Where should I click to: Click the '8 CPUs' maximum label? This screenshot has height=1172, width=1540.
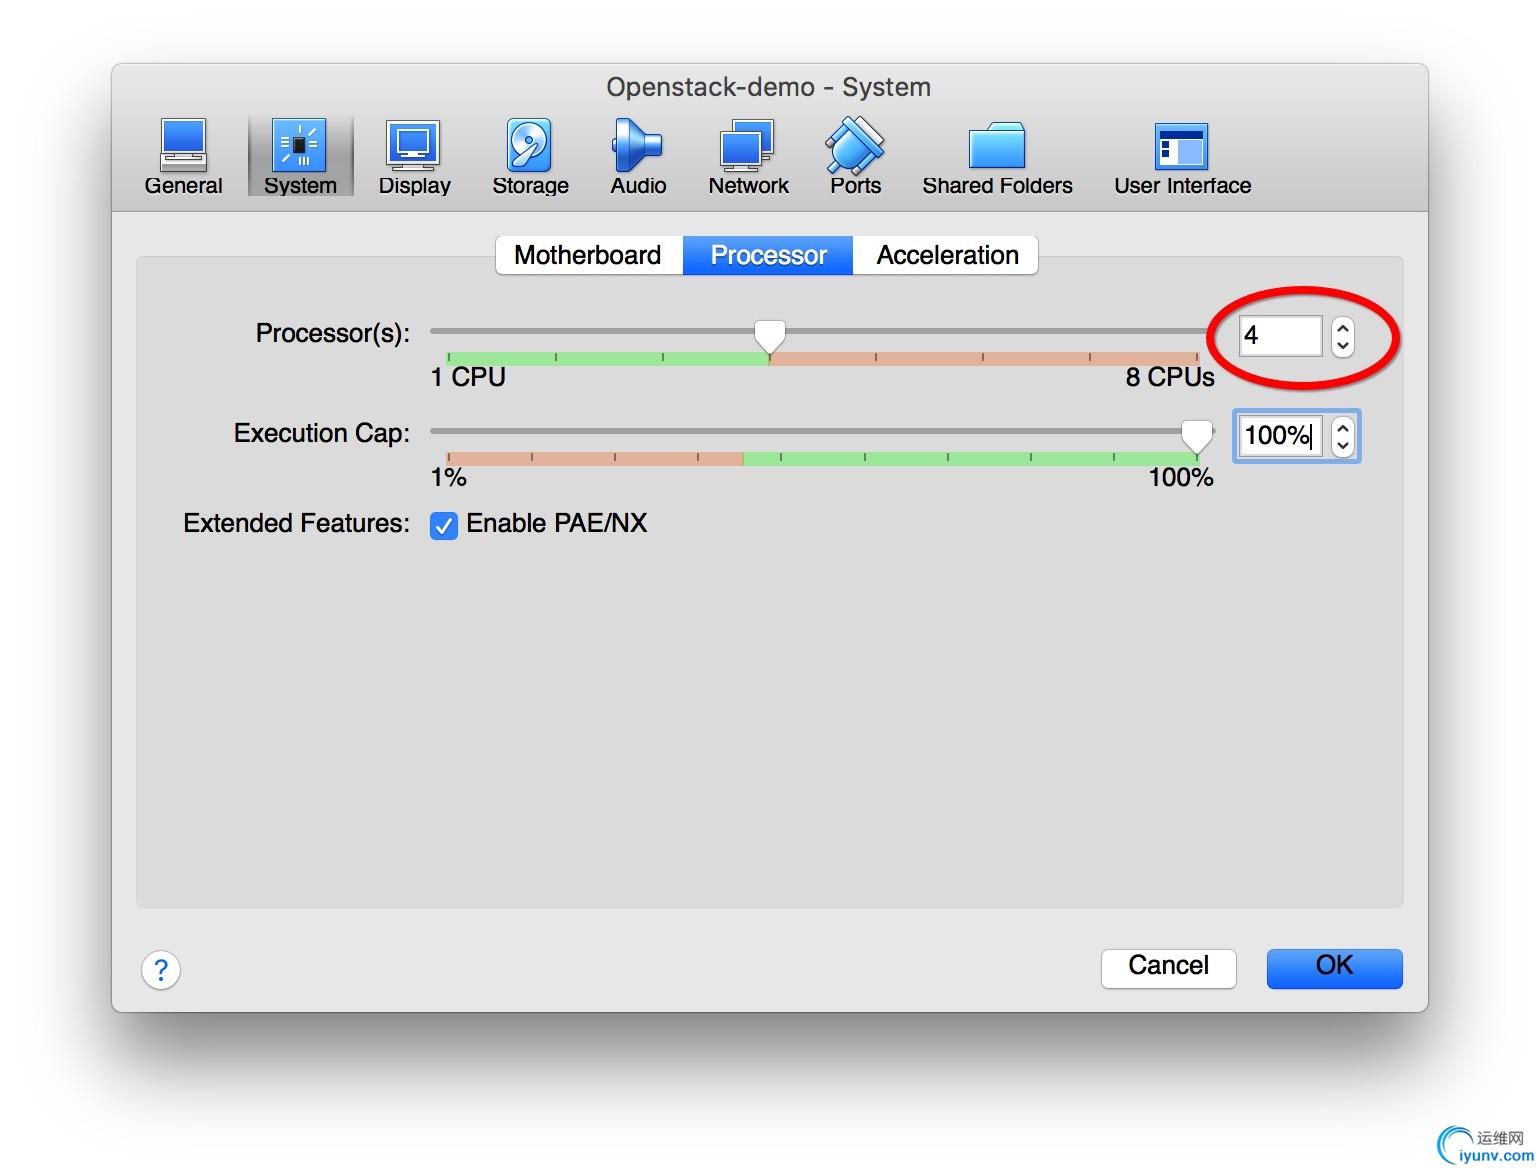pyautogui.click(x=1170, y=377)
